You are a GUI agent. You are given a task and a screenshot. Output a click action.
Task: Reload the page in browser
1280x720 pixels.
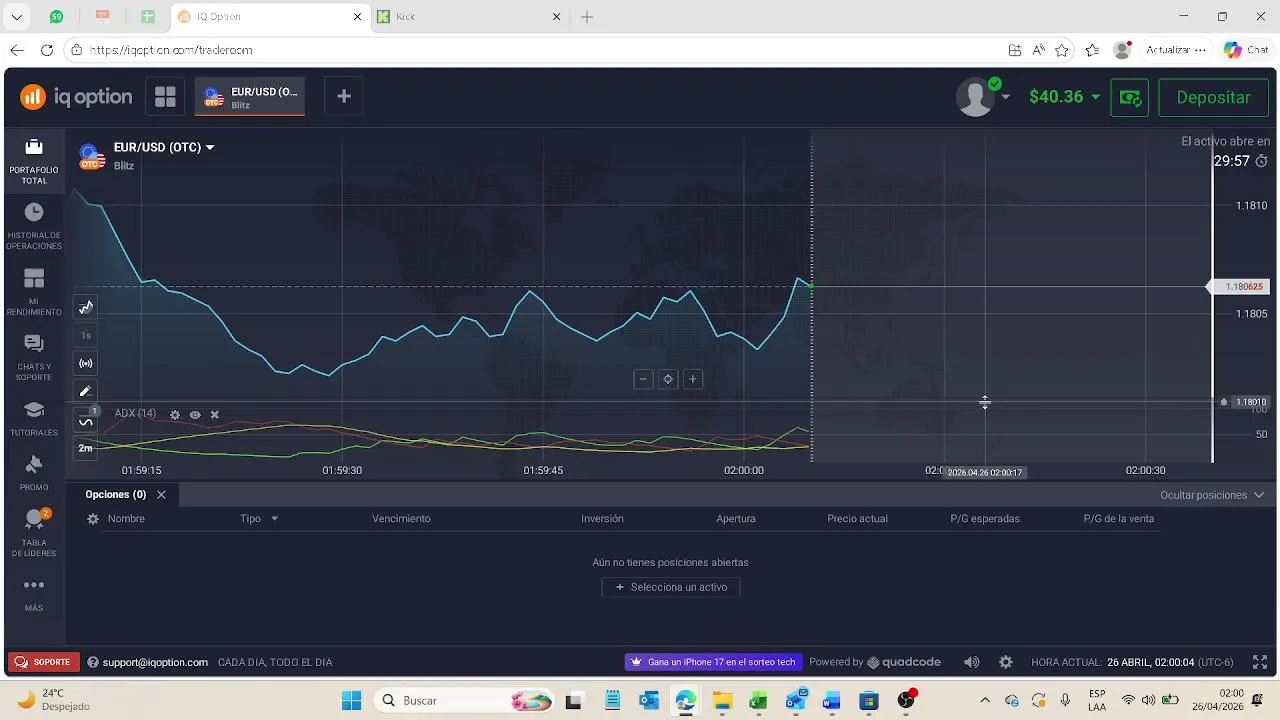click(47, 50)
